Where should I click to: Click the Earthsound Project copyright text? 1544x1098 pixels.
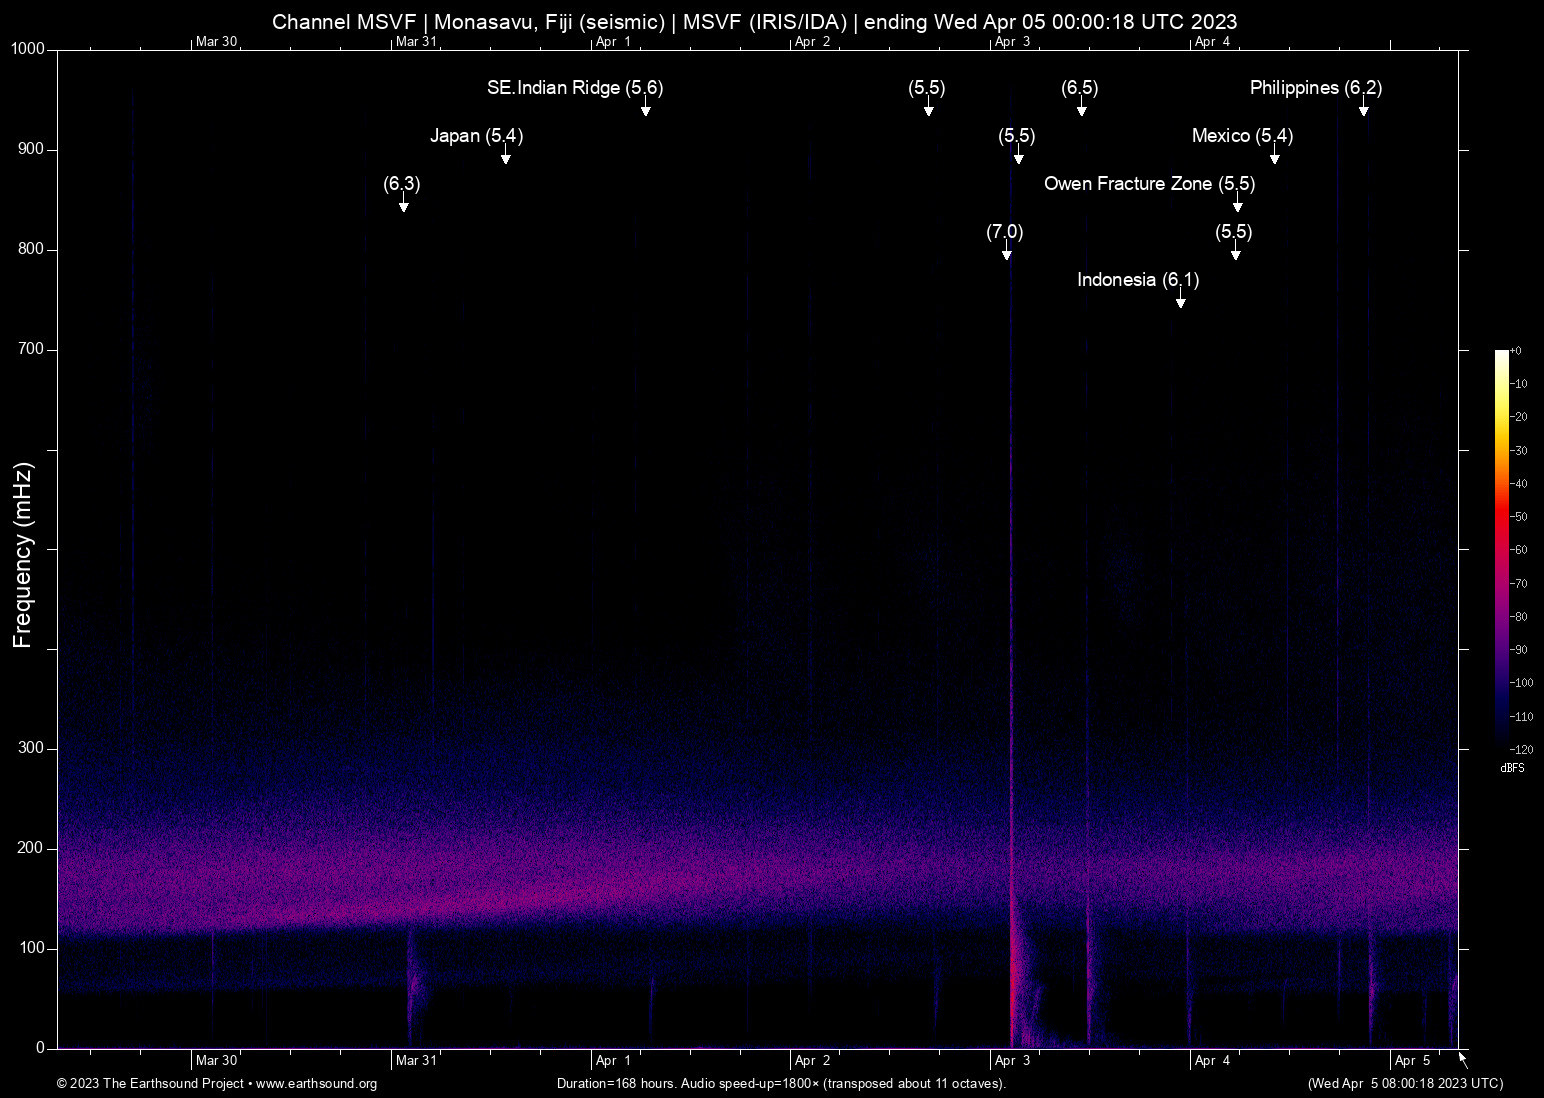coord(150,1084)
